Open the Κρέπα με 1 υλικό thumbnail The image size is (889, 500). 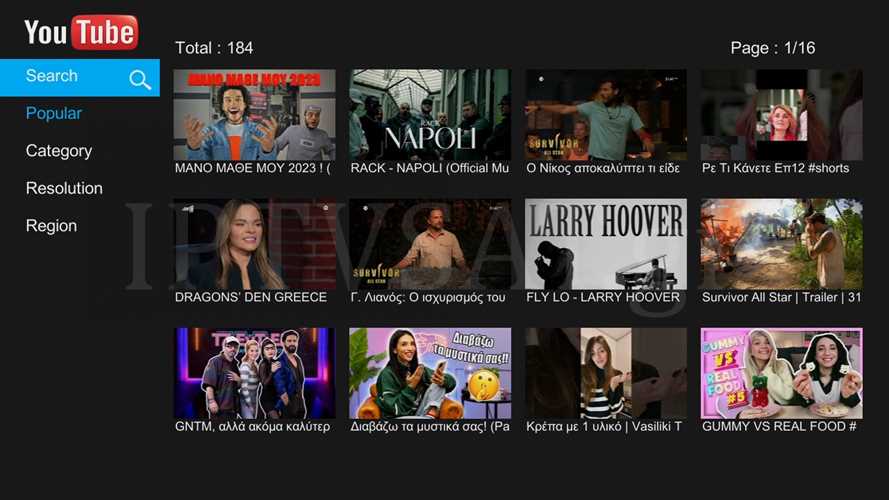pyautogui.click(x=605, y=373)
